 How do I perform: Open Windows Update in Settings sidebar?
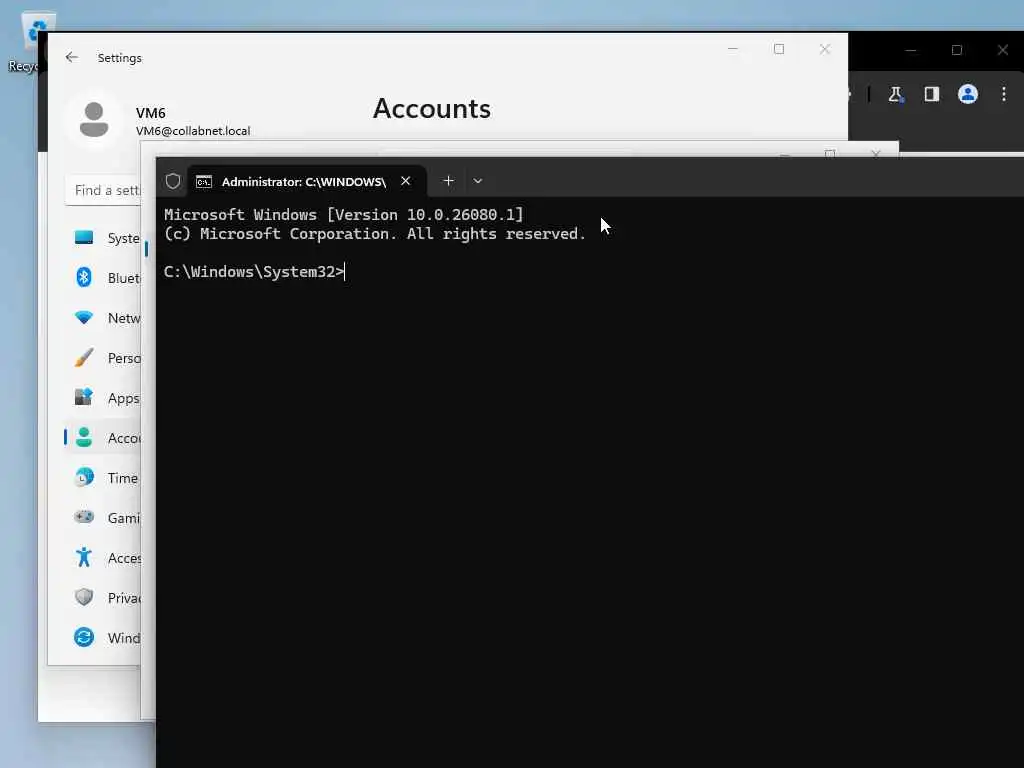tap(105, 637)
